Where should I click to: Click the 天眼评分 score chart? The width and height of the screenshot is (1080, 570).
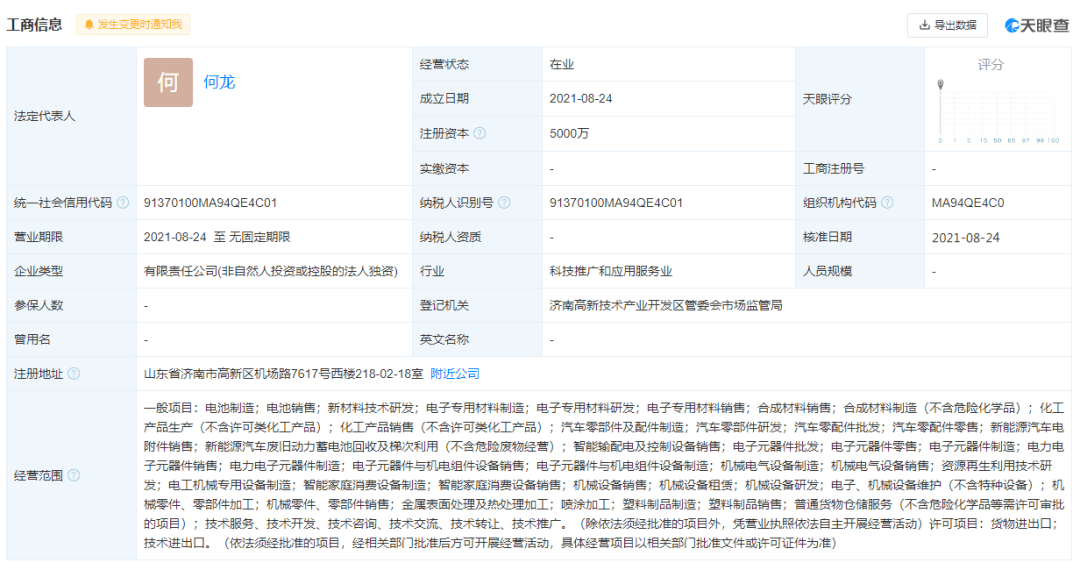tap(997, 110)
